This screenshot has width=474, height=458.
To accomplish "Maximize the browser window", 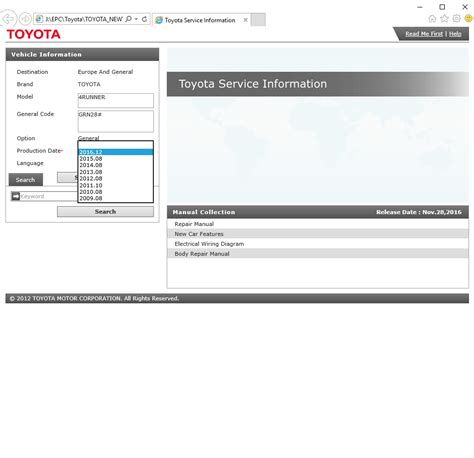I will click(442, 7).
